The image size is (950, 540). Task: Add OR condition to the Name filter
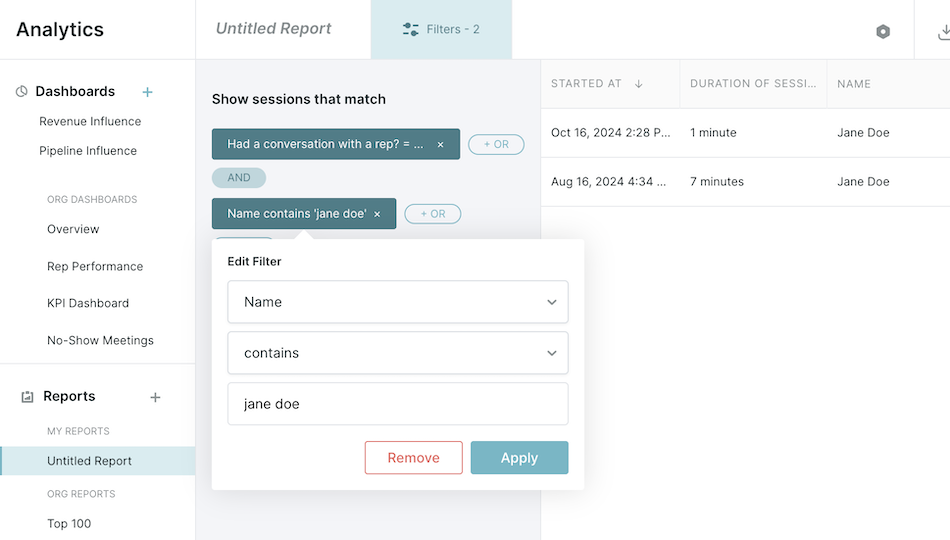tap(433, 214)
